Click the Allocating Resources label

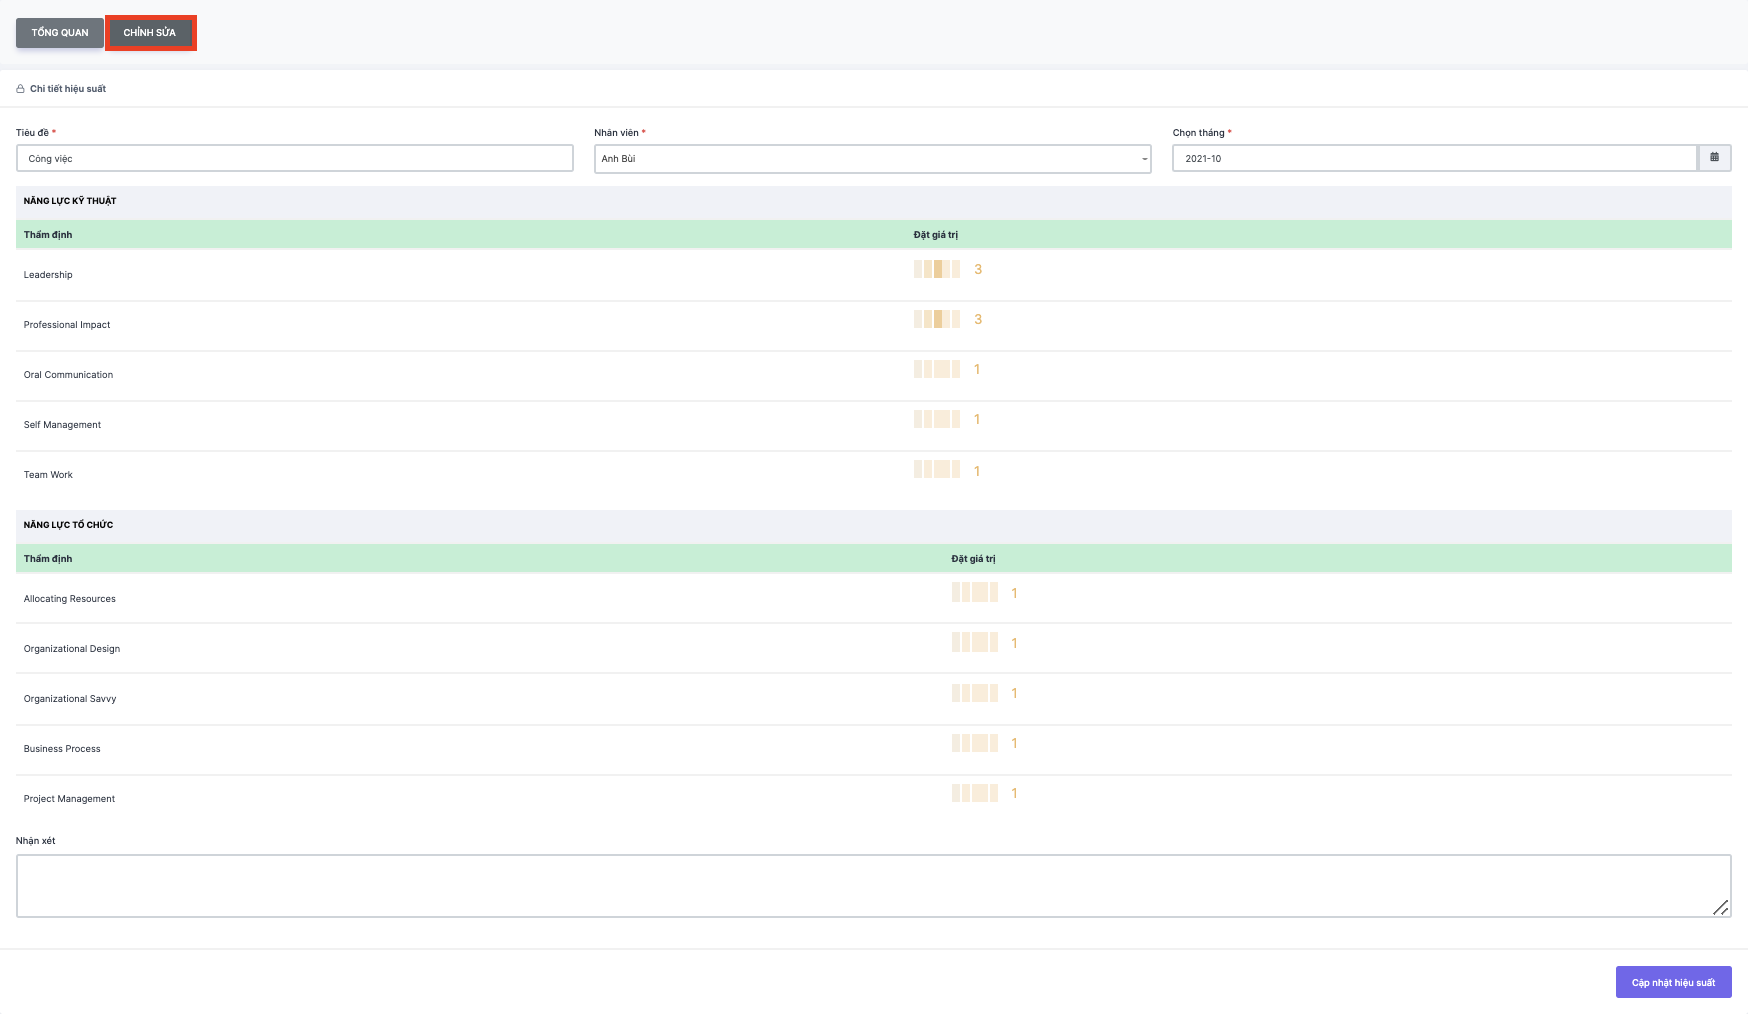[x=70, y=599]
